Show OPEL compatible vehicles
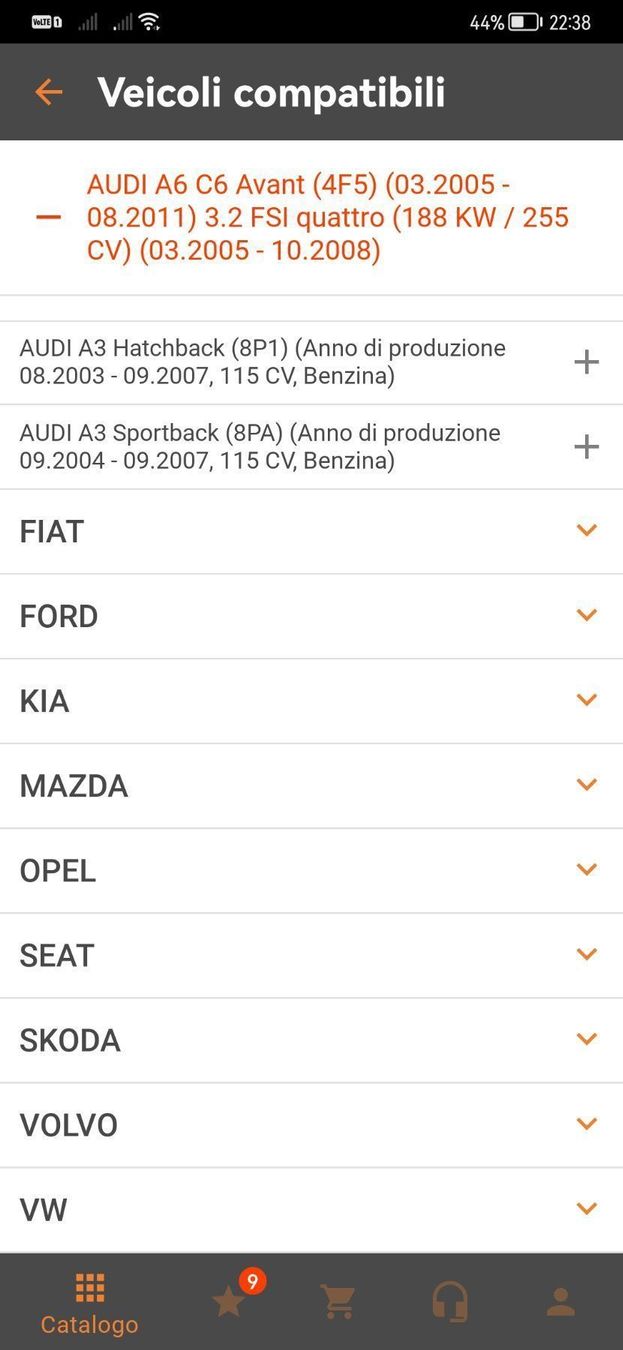Image resolution: width=623 pixels, height=1350 pixels. click(586, 870)
